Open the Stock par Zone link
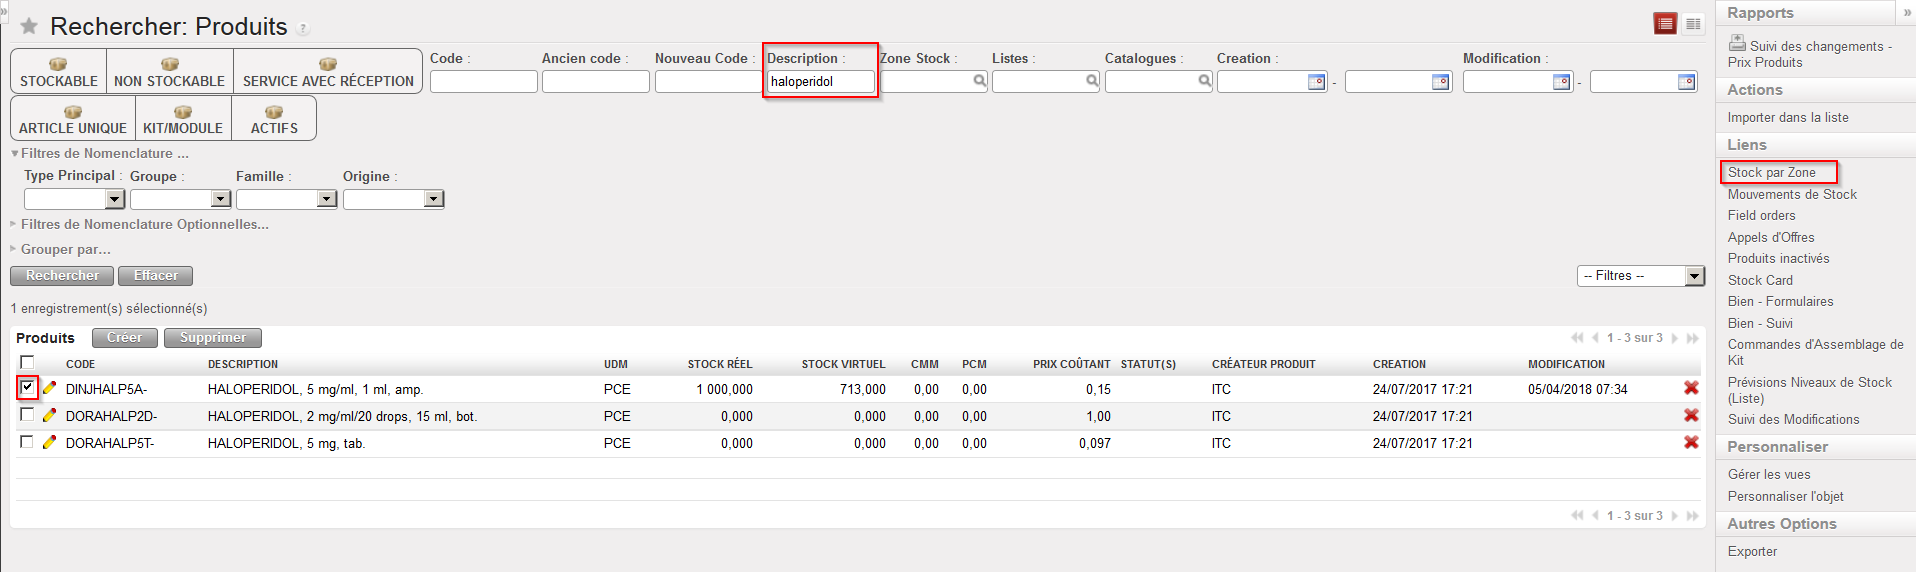1916x572 pixels. point(1771,172)
